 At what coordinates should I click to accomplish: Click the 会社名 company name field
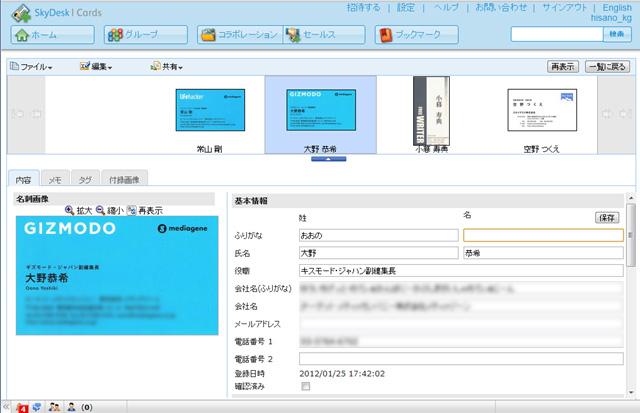[461, 306]
